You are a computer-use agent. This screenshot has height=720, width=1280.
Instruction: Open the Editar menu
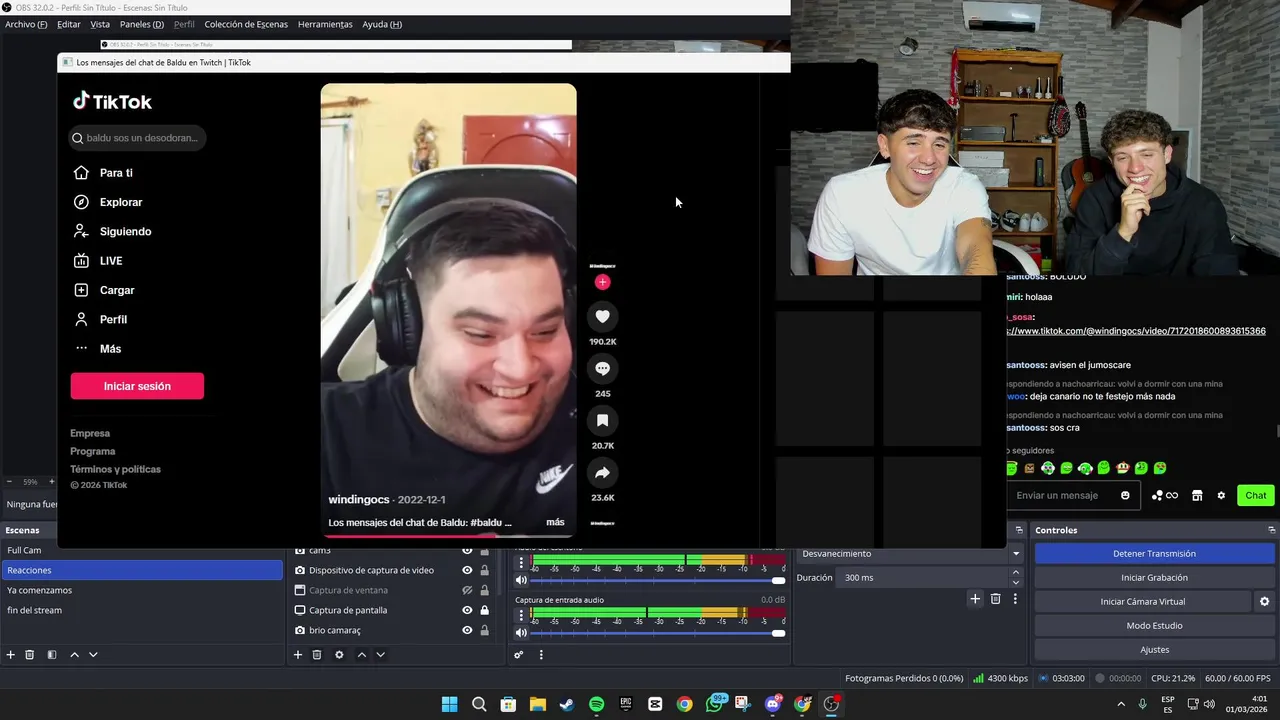click(x=69, y=24)
